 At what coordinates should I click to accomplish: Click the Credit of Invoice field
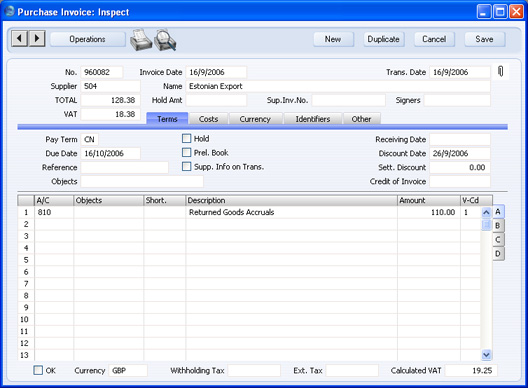[x=460, y=181]
